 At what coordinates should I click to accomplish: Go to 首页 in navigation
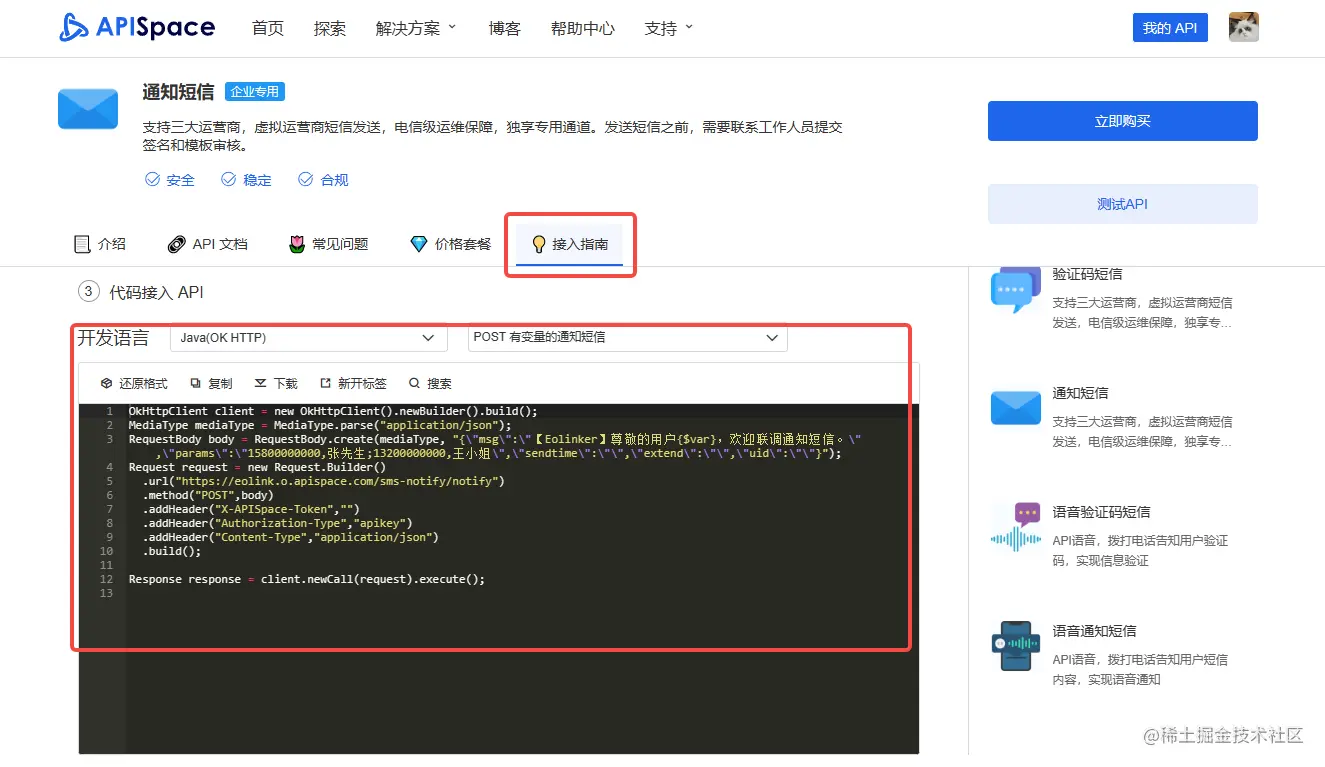(x=268, y=29)
